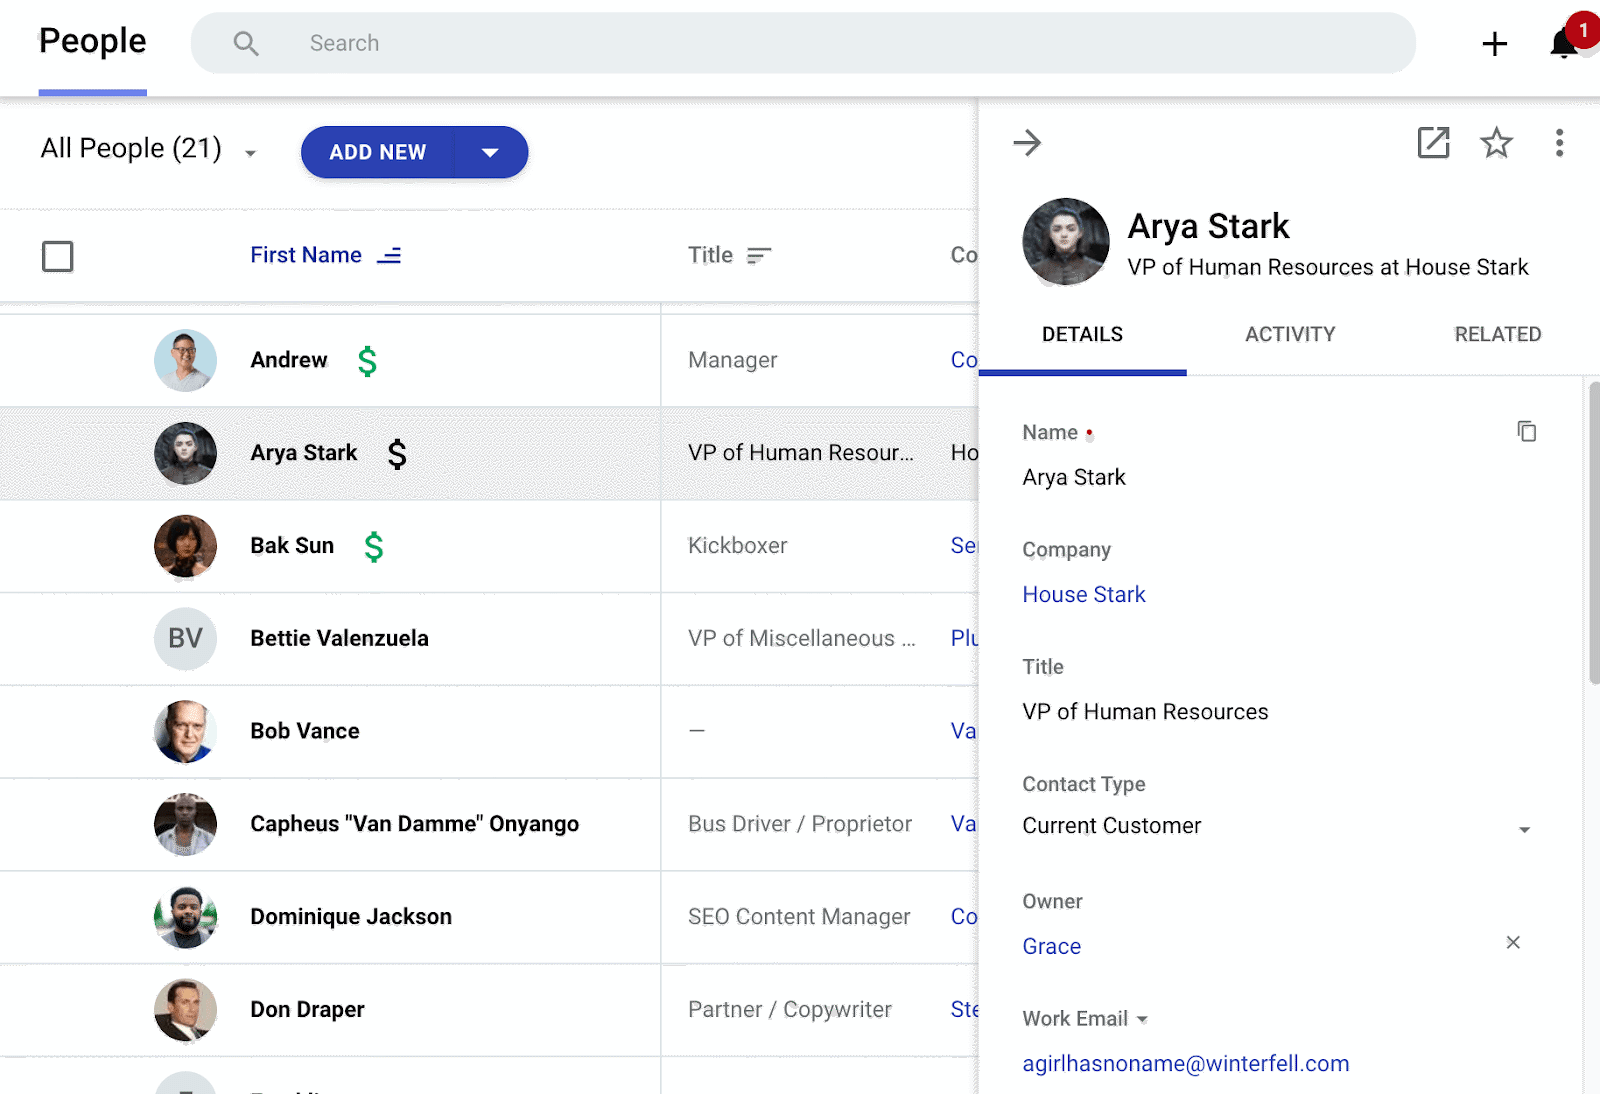Image resolution: width=1600 pixels, height=1094 pixels.
Task: Click the Title column sort icon
Action: (759, 255)
